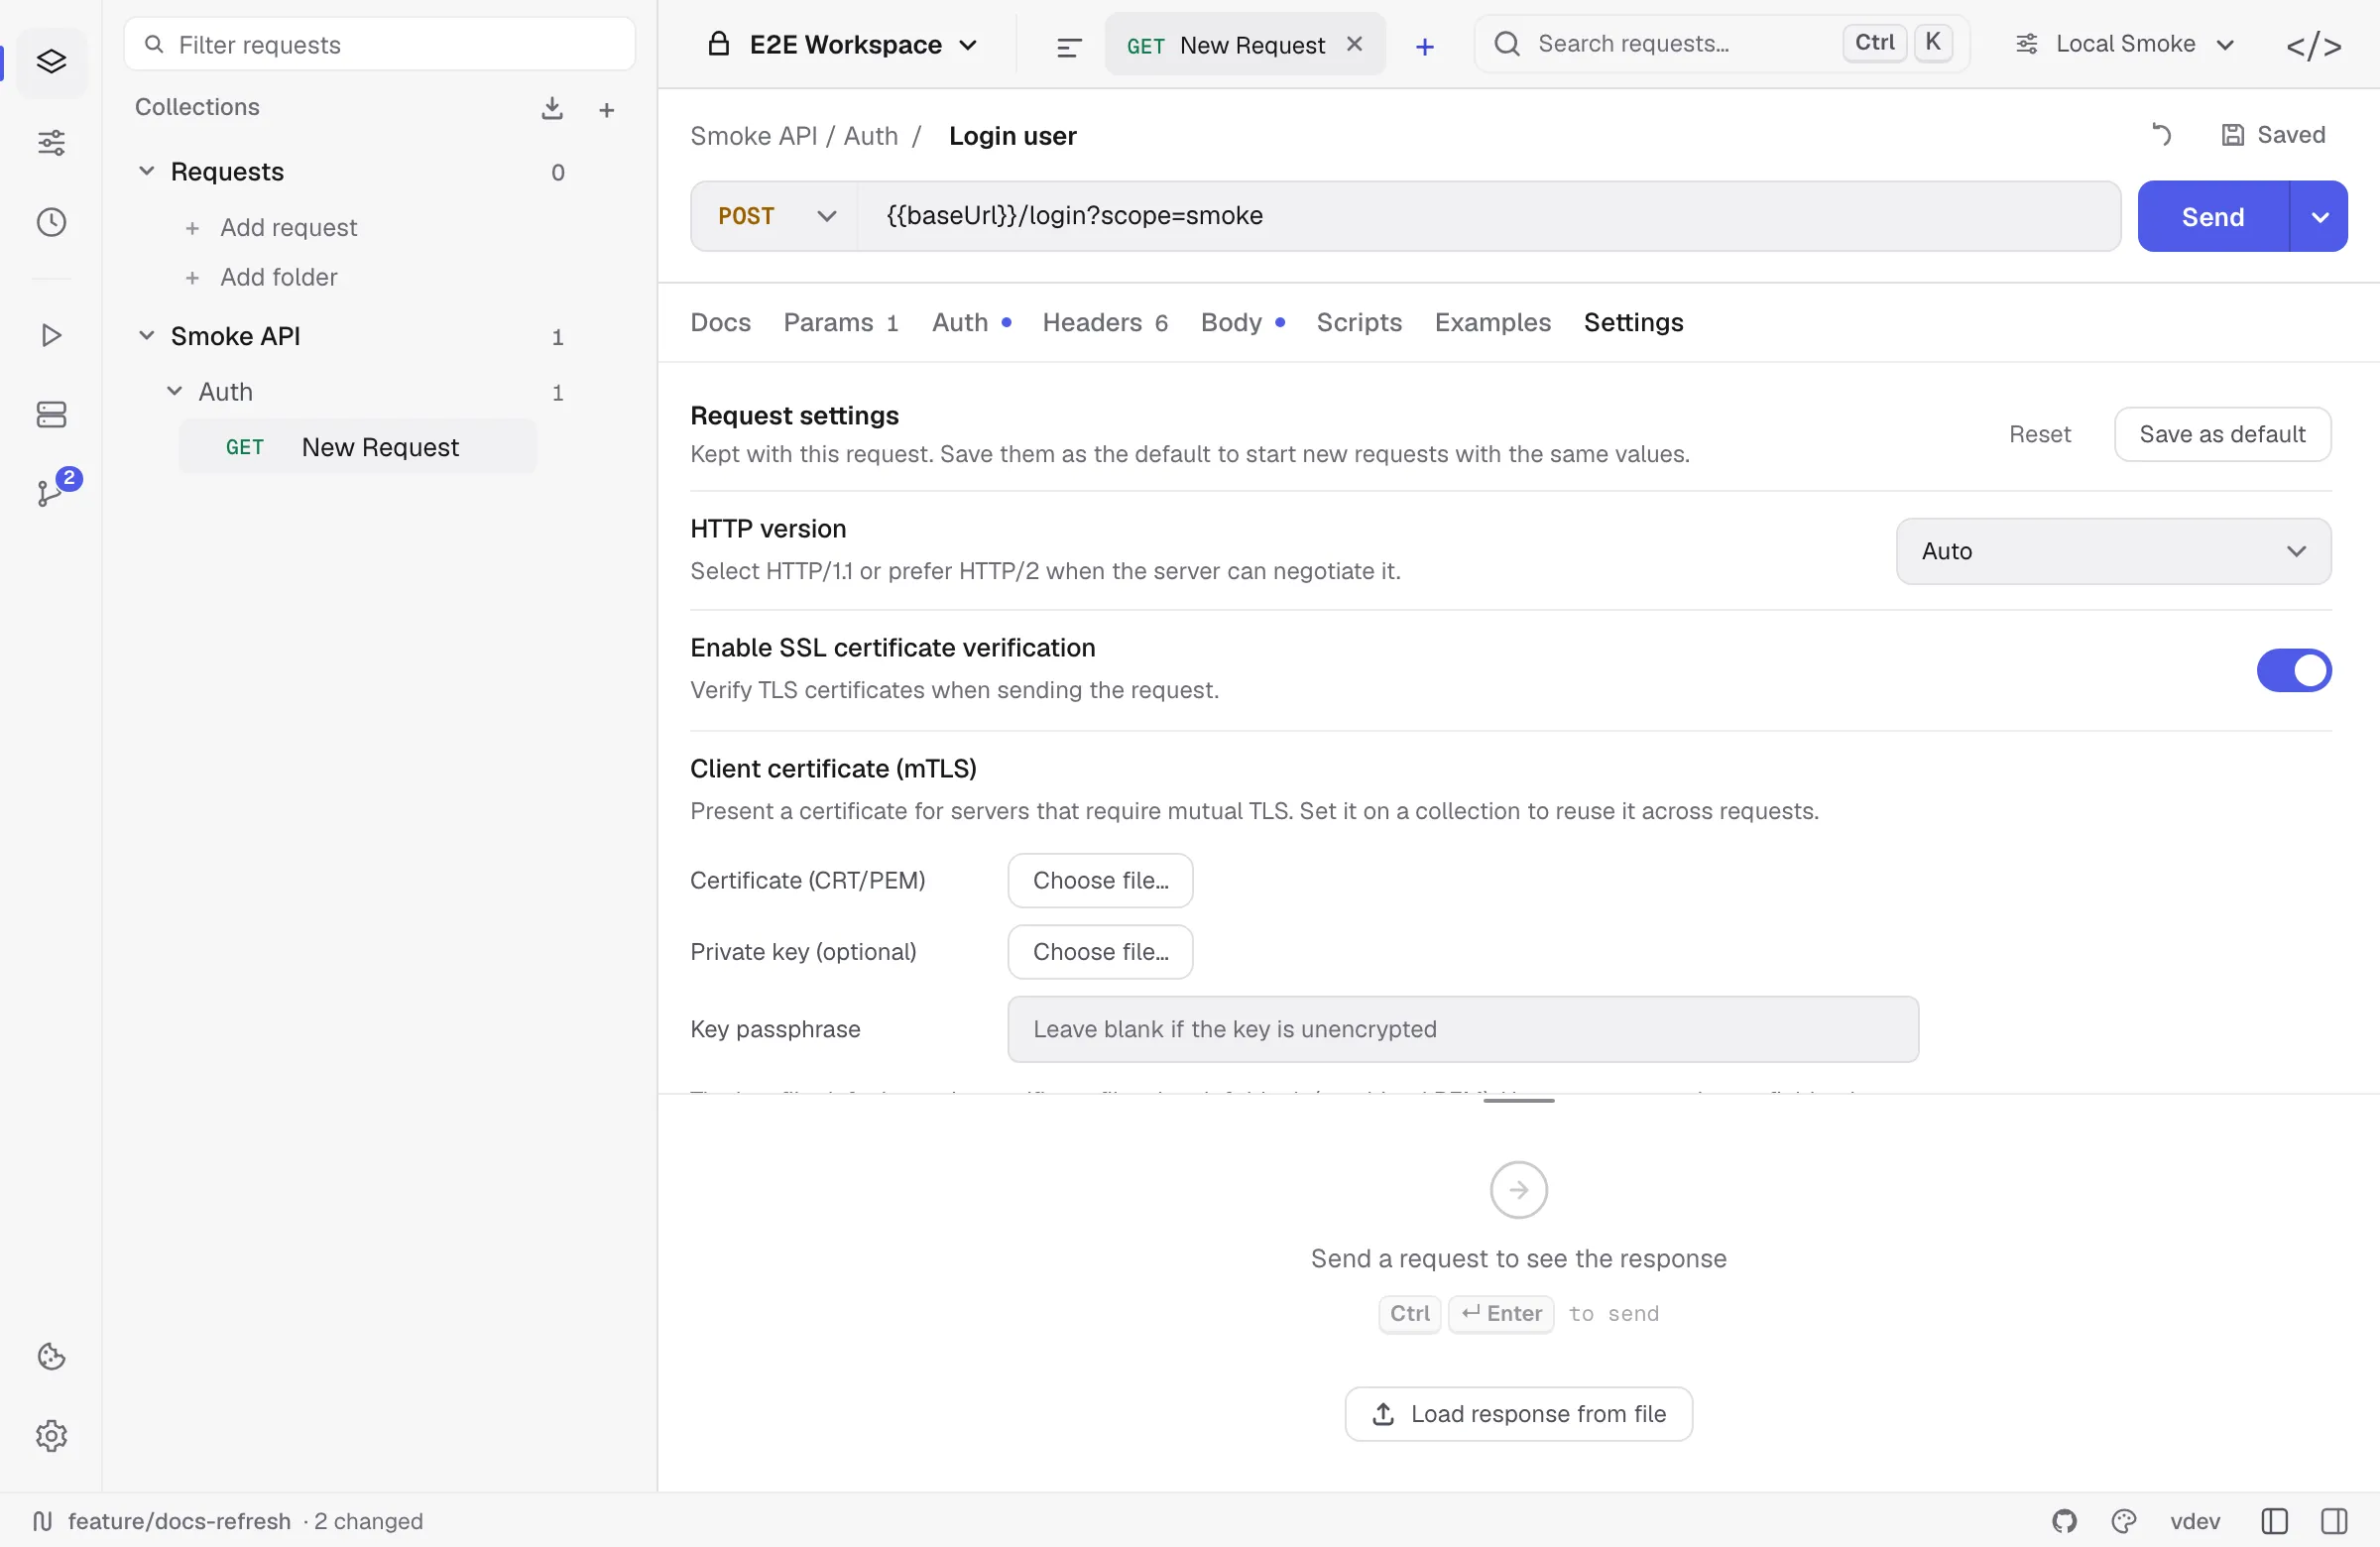Open the mock server icon in sidebar
This screenshot has height=1547, width=2380.
[x=51, y=414]
